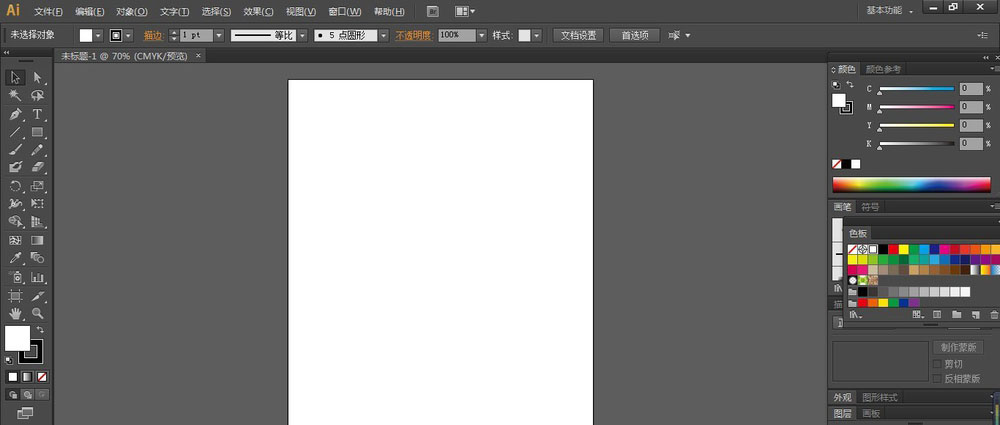Enable the 剪切 (Clip) checkbox
The height and width of the screenshot is (425, 1000).
click(x=937, y=364)
